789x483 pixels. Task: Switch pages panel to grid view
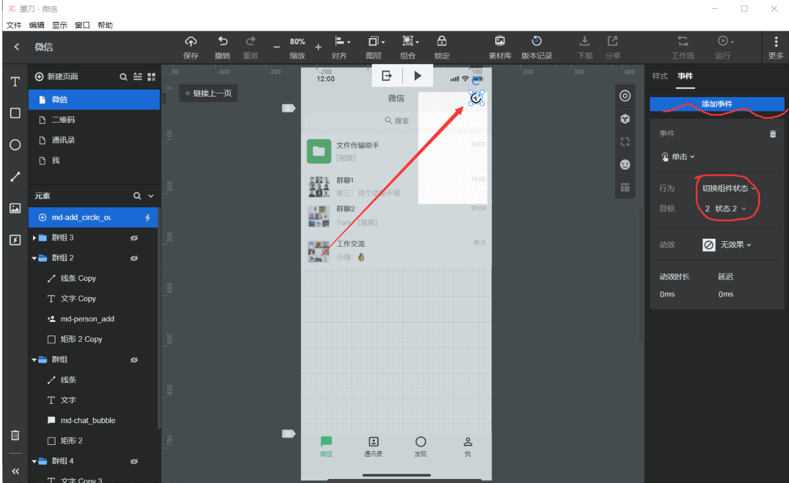pos(151,77)
